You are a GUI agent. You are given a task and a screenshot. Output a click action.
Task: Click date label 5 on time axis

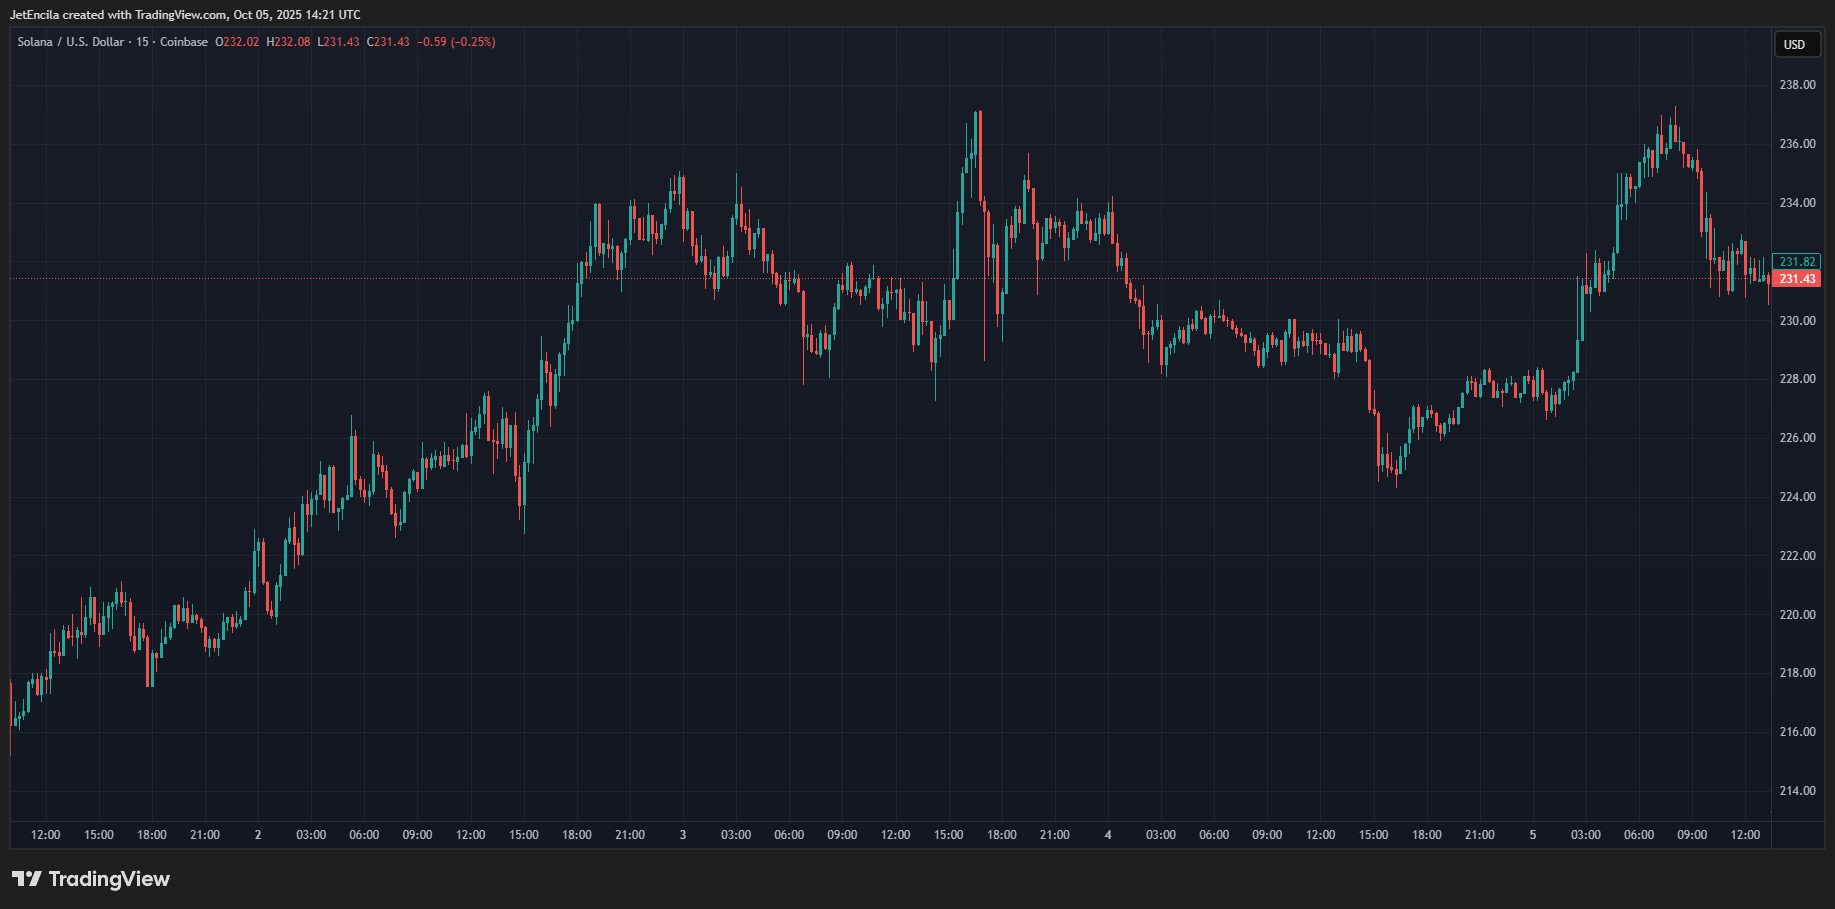(x=1533, y=835)
